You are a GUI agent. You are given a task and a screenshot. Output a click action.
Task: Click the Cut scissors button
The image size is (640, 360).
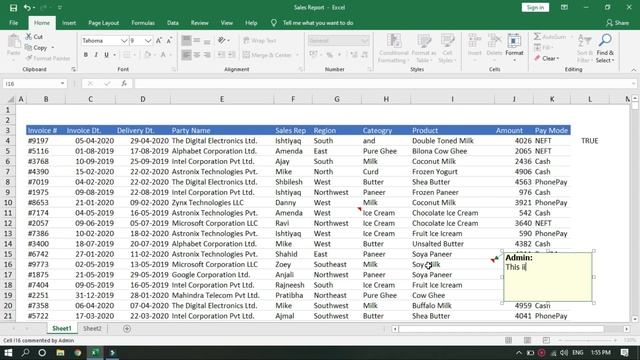coord(34,37)
